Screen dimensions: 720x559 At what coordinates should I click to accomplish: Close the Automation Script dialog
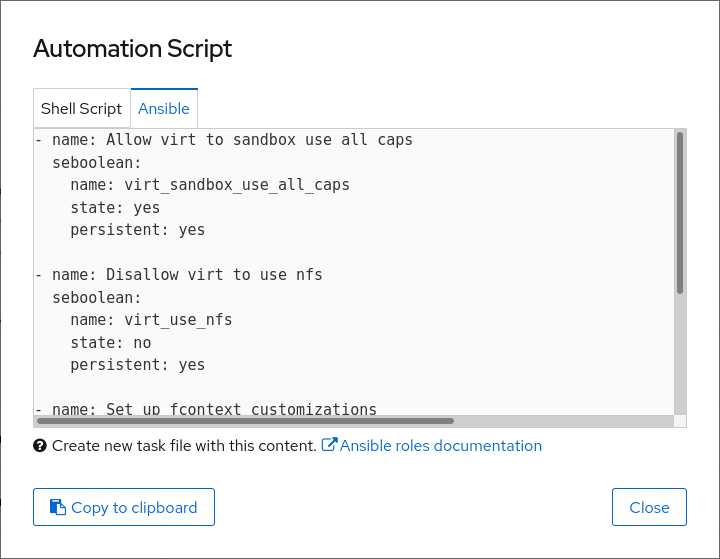[649, 507]
